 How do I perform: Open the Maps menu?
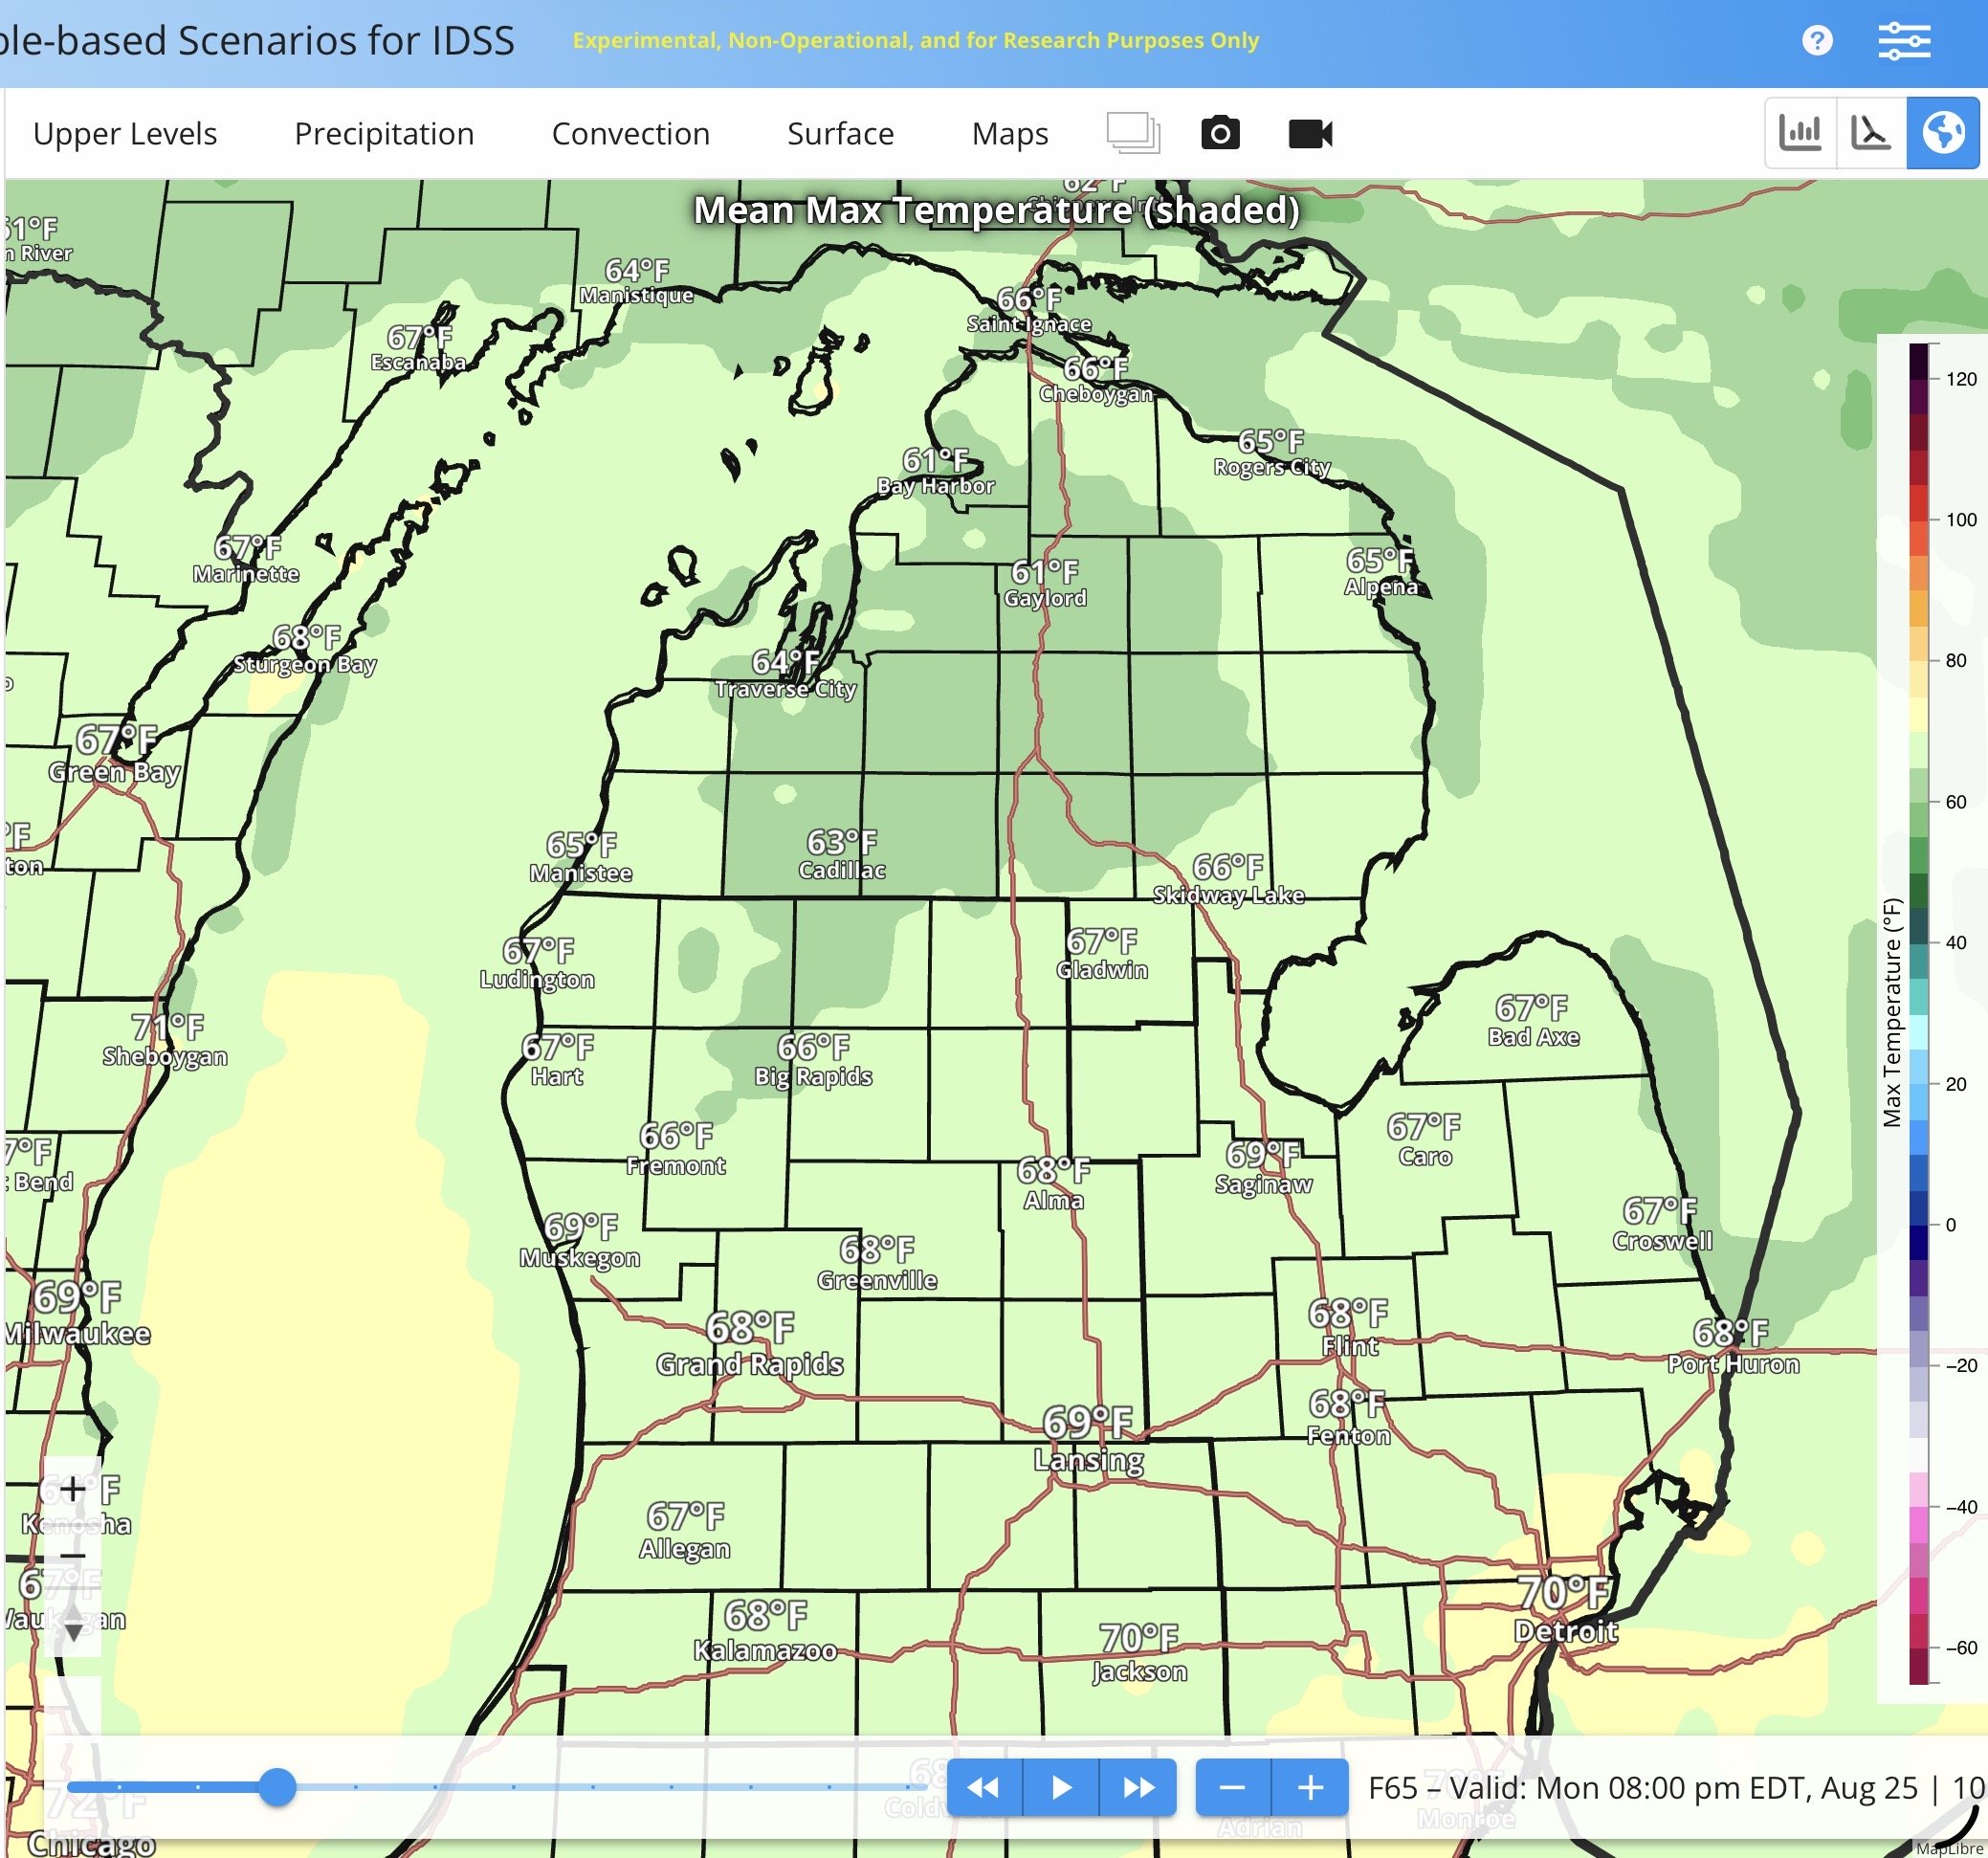coord(1009,133)
